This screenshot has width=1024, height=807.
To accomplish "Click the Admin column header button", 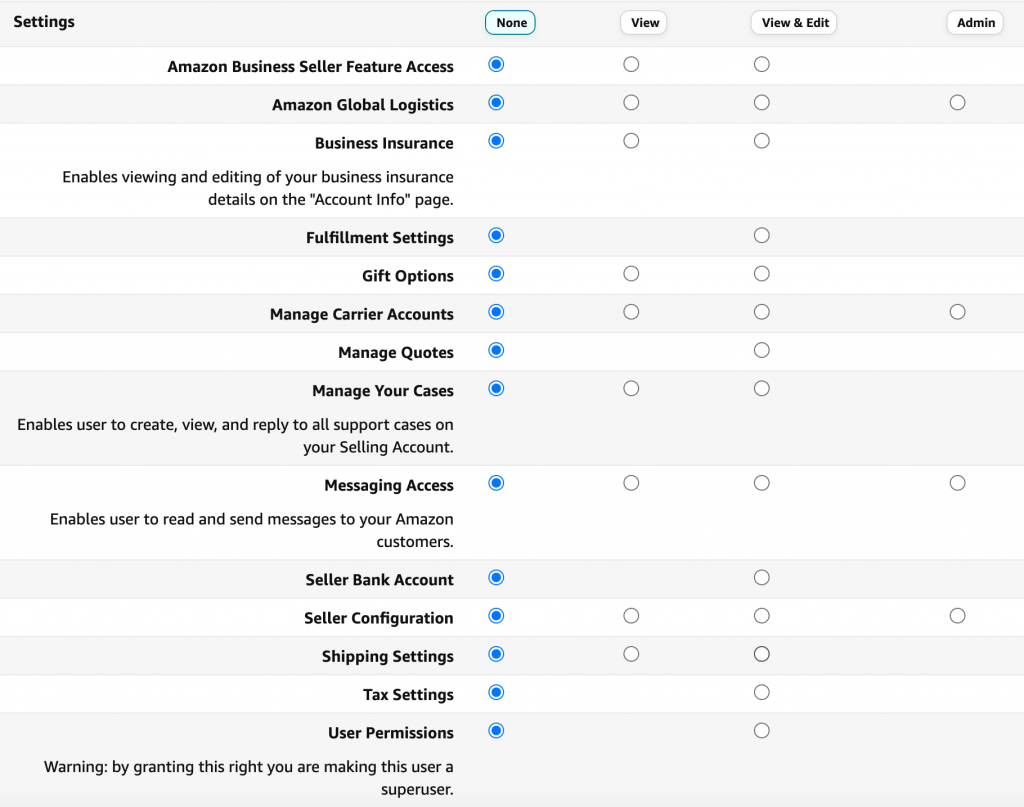I will coord(974,22).
